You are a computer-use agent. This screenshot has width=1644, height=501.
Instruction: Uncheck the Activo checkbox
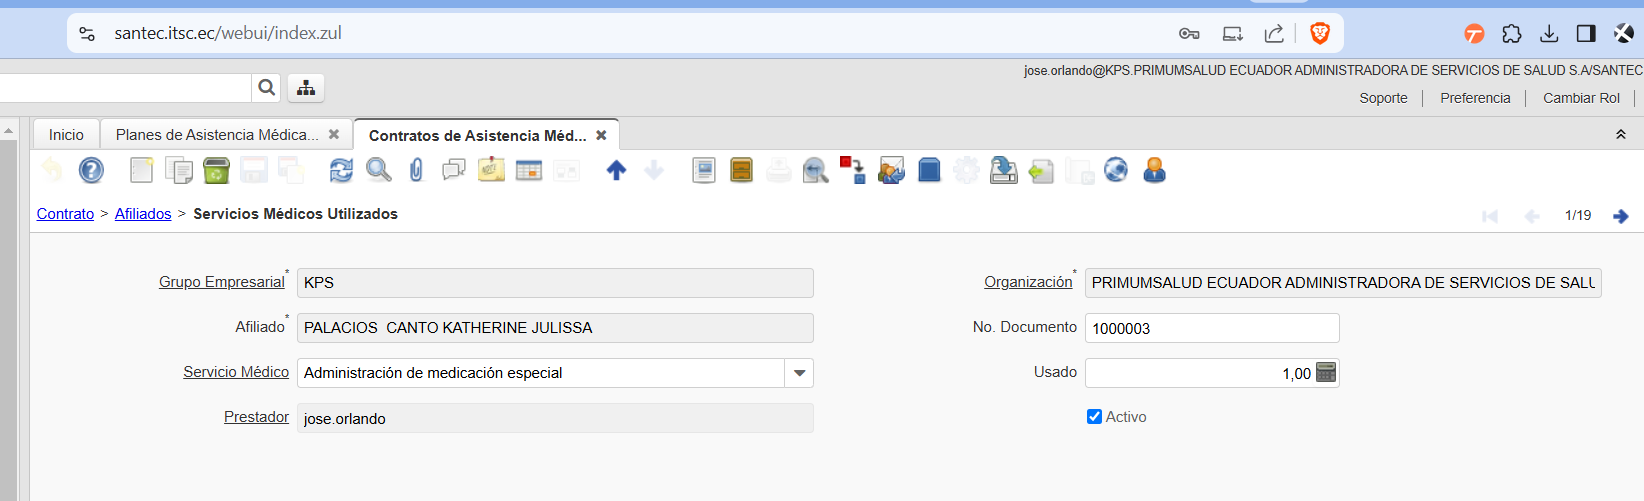coord(1094,417)
